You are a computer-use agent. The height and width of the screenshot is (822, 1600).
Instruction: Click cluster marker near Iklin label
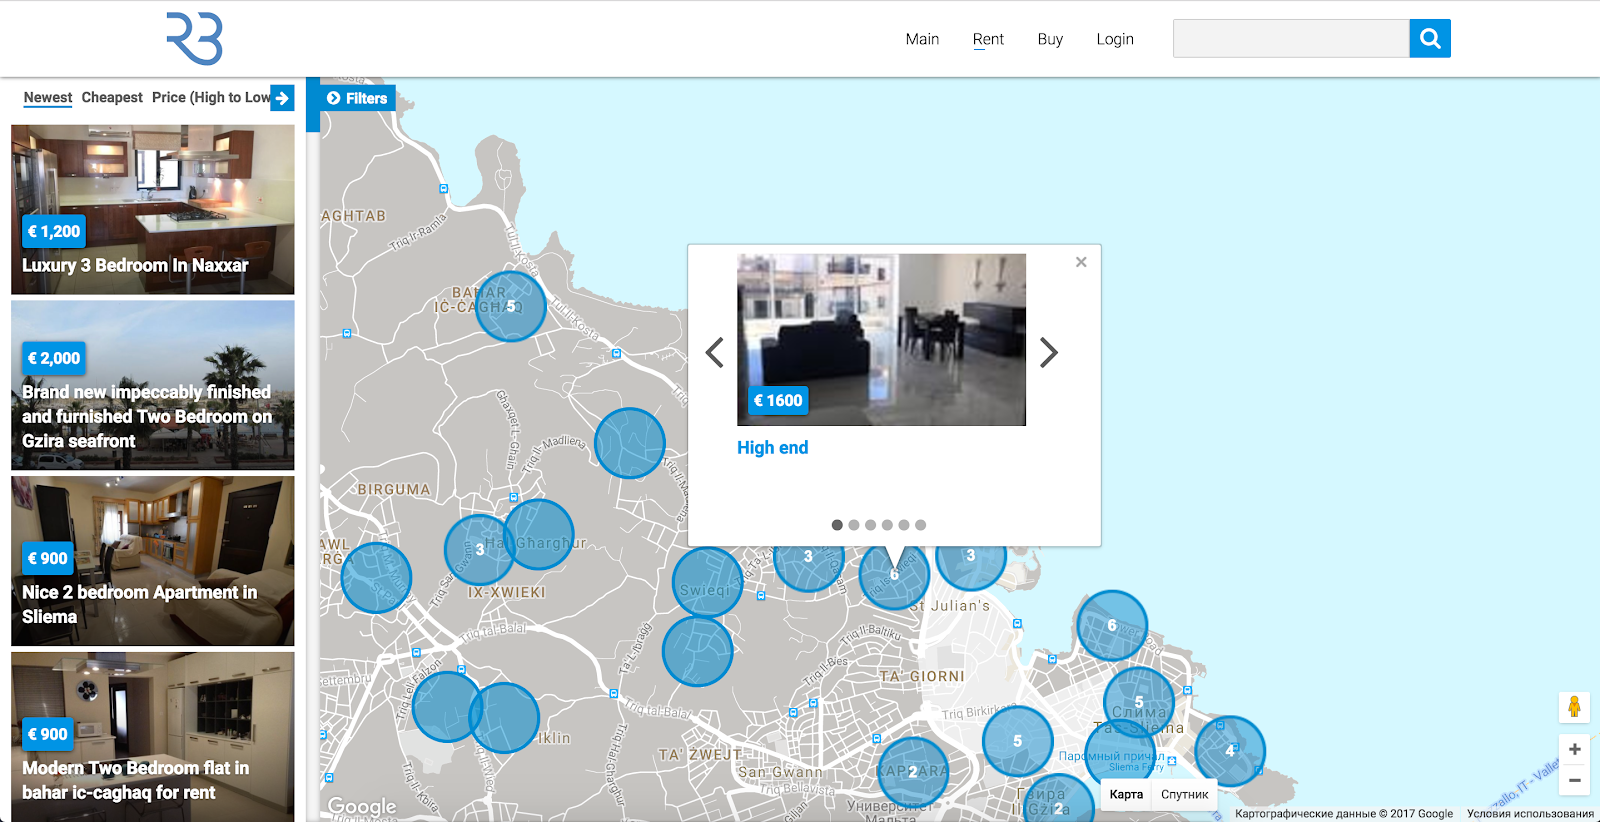pyautogui.click(x=504, y=718)
